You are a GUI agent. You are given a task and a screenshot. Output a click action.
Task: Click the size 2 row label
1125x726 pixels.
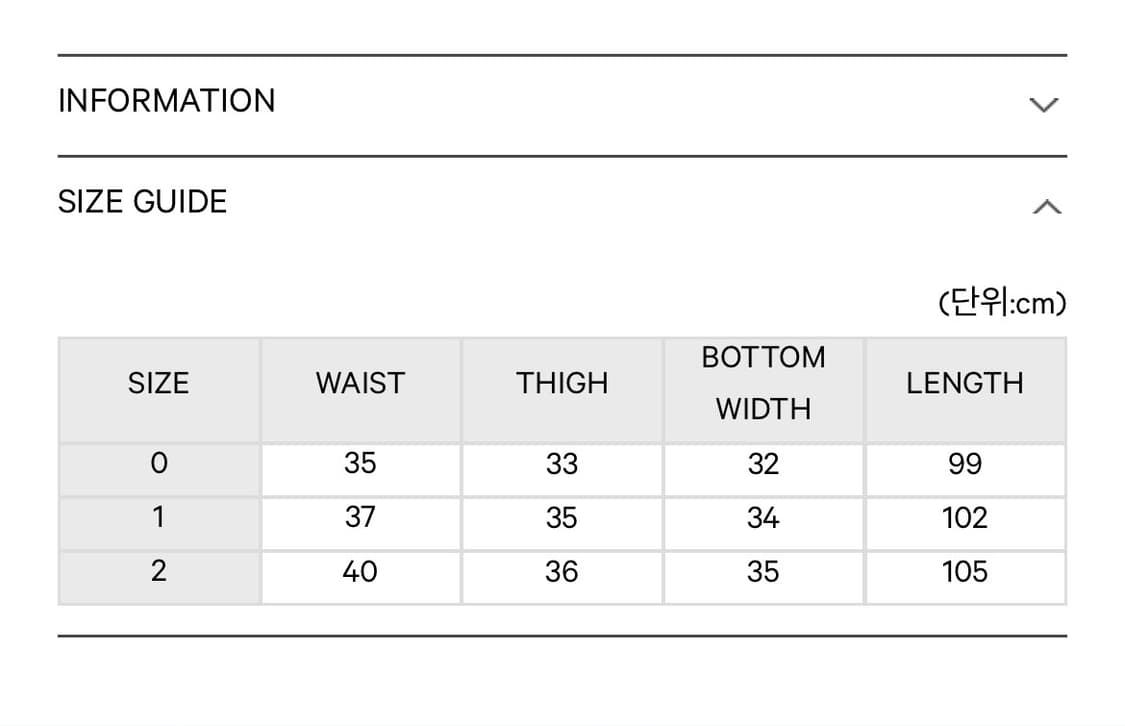[158, 572]
